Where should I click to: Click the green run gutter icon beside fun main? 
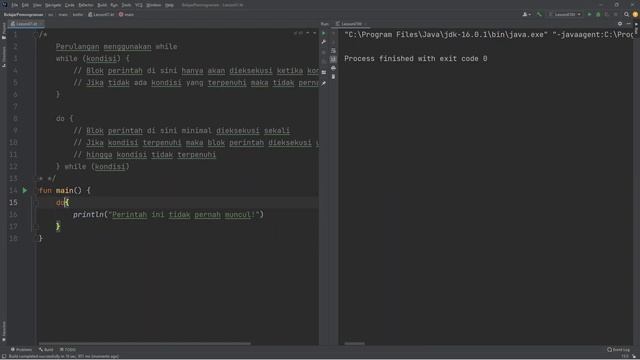(25, 190)
